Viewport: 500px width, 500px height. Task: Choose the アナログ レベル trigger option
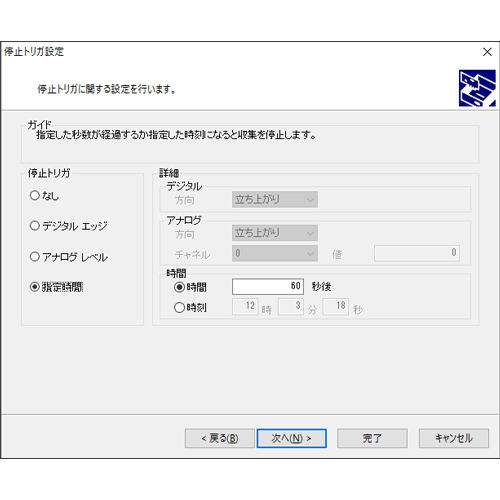(69, 257)
